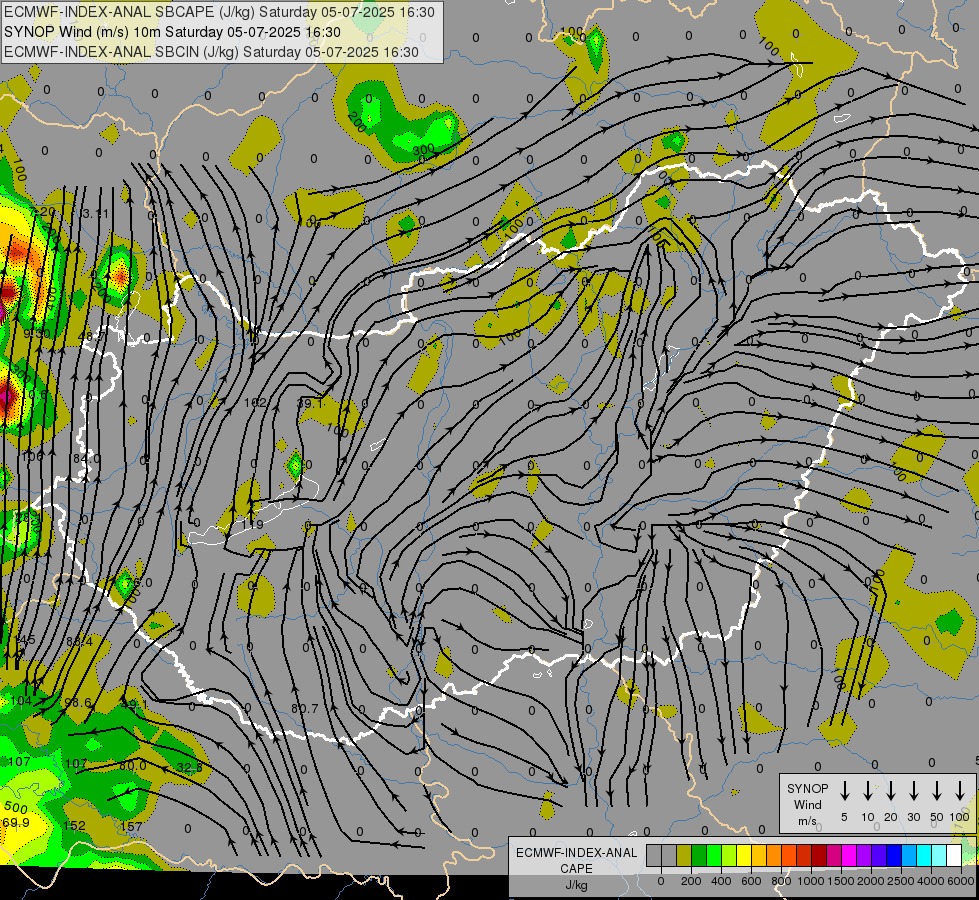
Task: Click the SYNOP Wind 10m title line
Action: click(172, 32)
